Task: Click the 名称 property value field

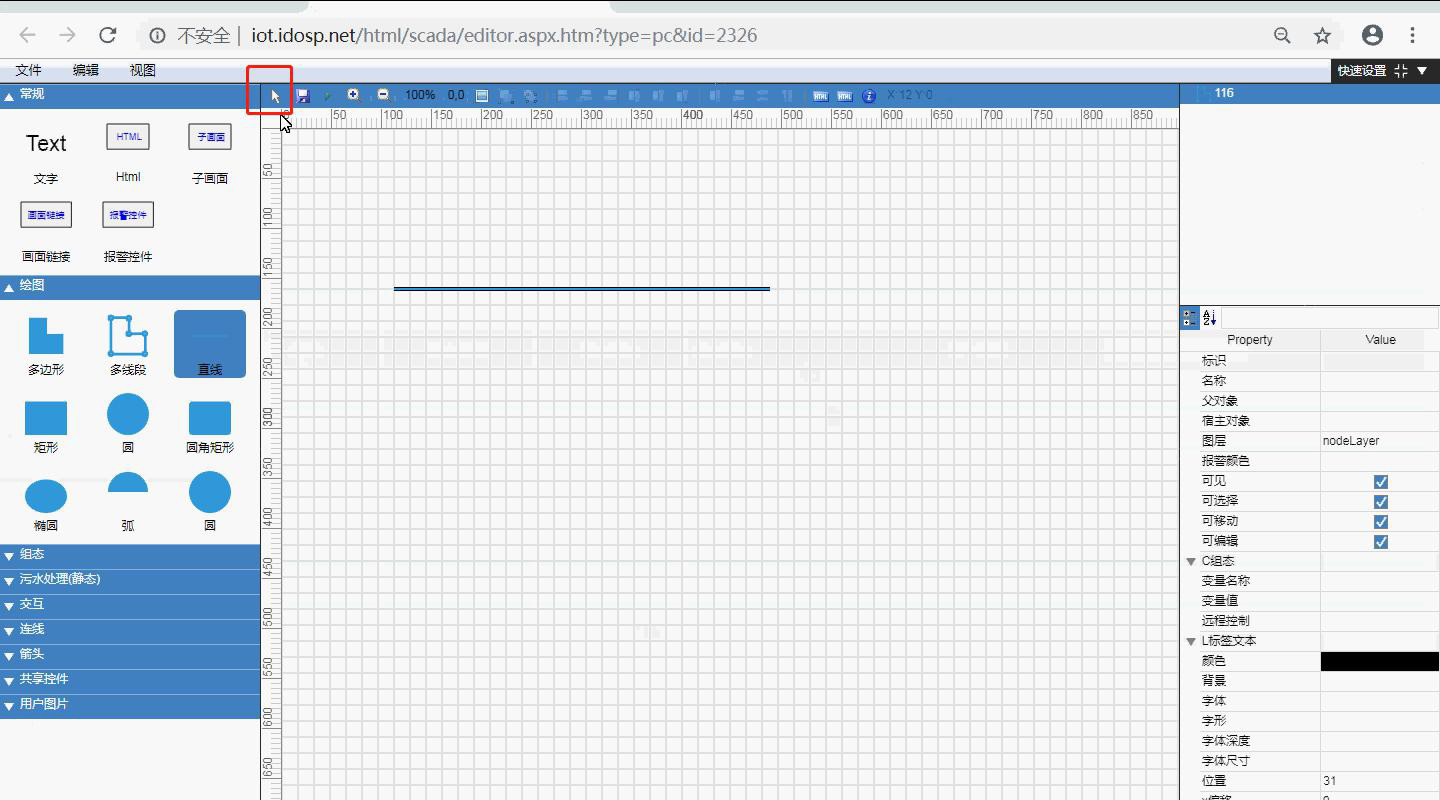Action: coord(1379,381)
